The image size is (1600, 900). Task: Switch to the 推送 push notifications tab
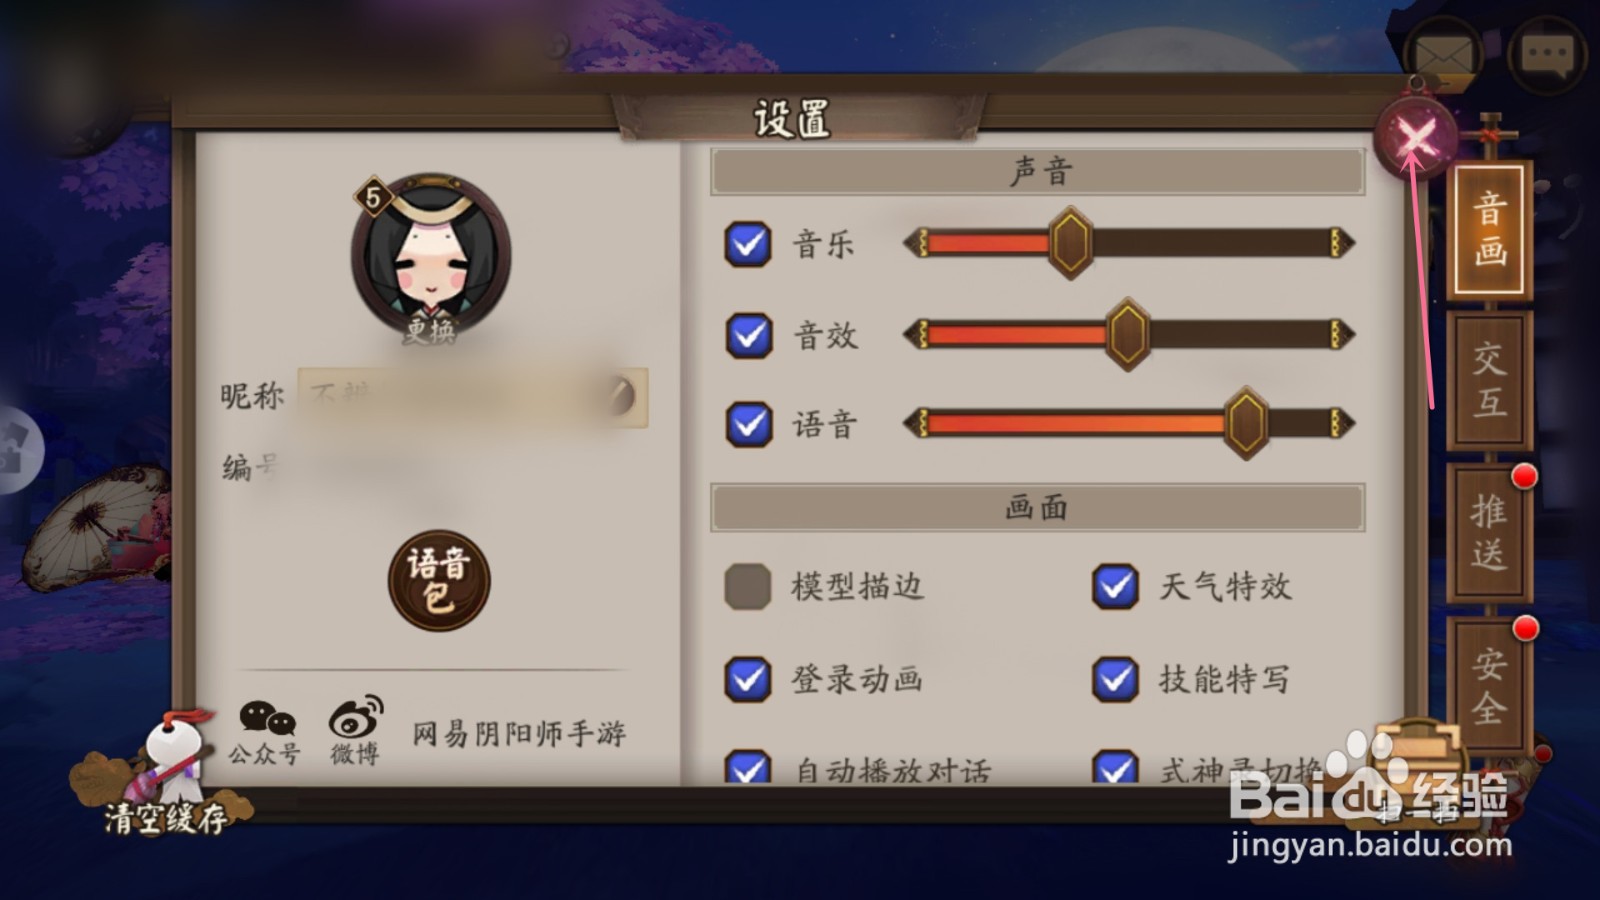pyautogui.click(x=1489, y=532)
